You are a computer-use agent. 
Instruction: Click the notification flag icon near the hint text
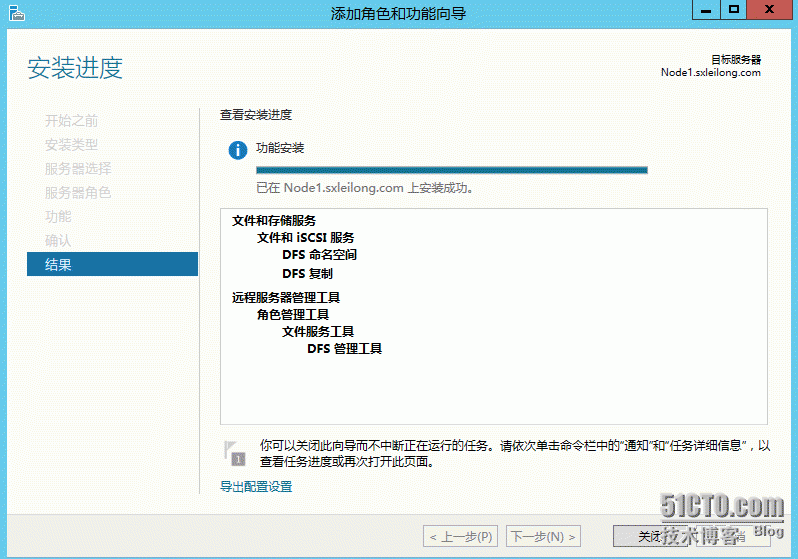pyautogui.click(x=235, y=453)
